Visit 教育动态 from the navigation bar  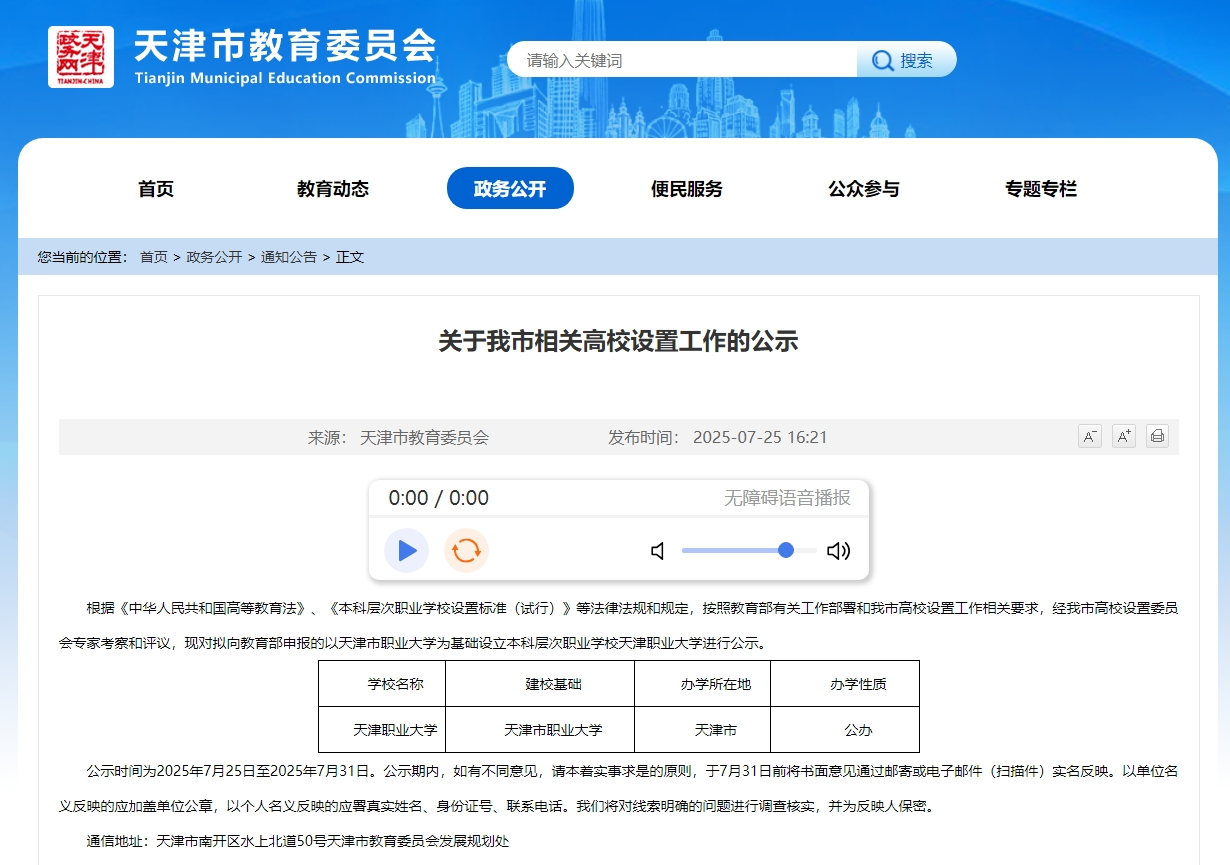coord(334,188)
